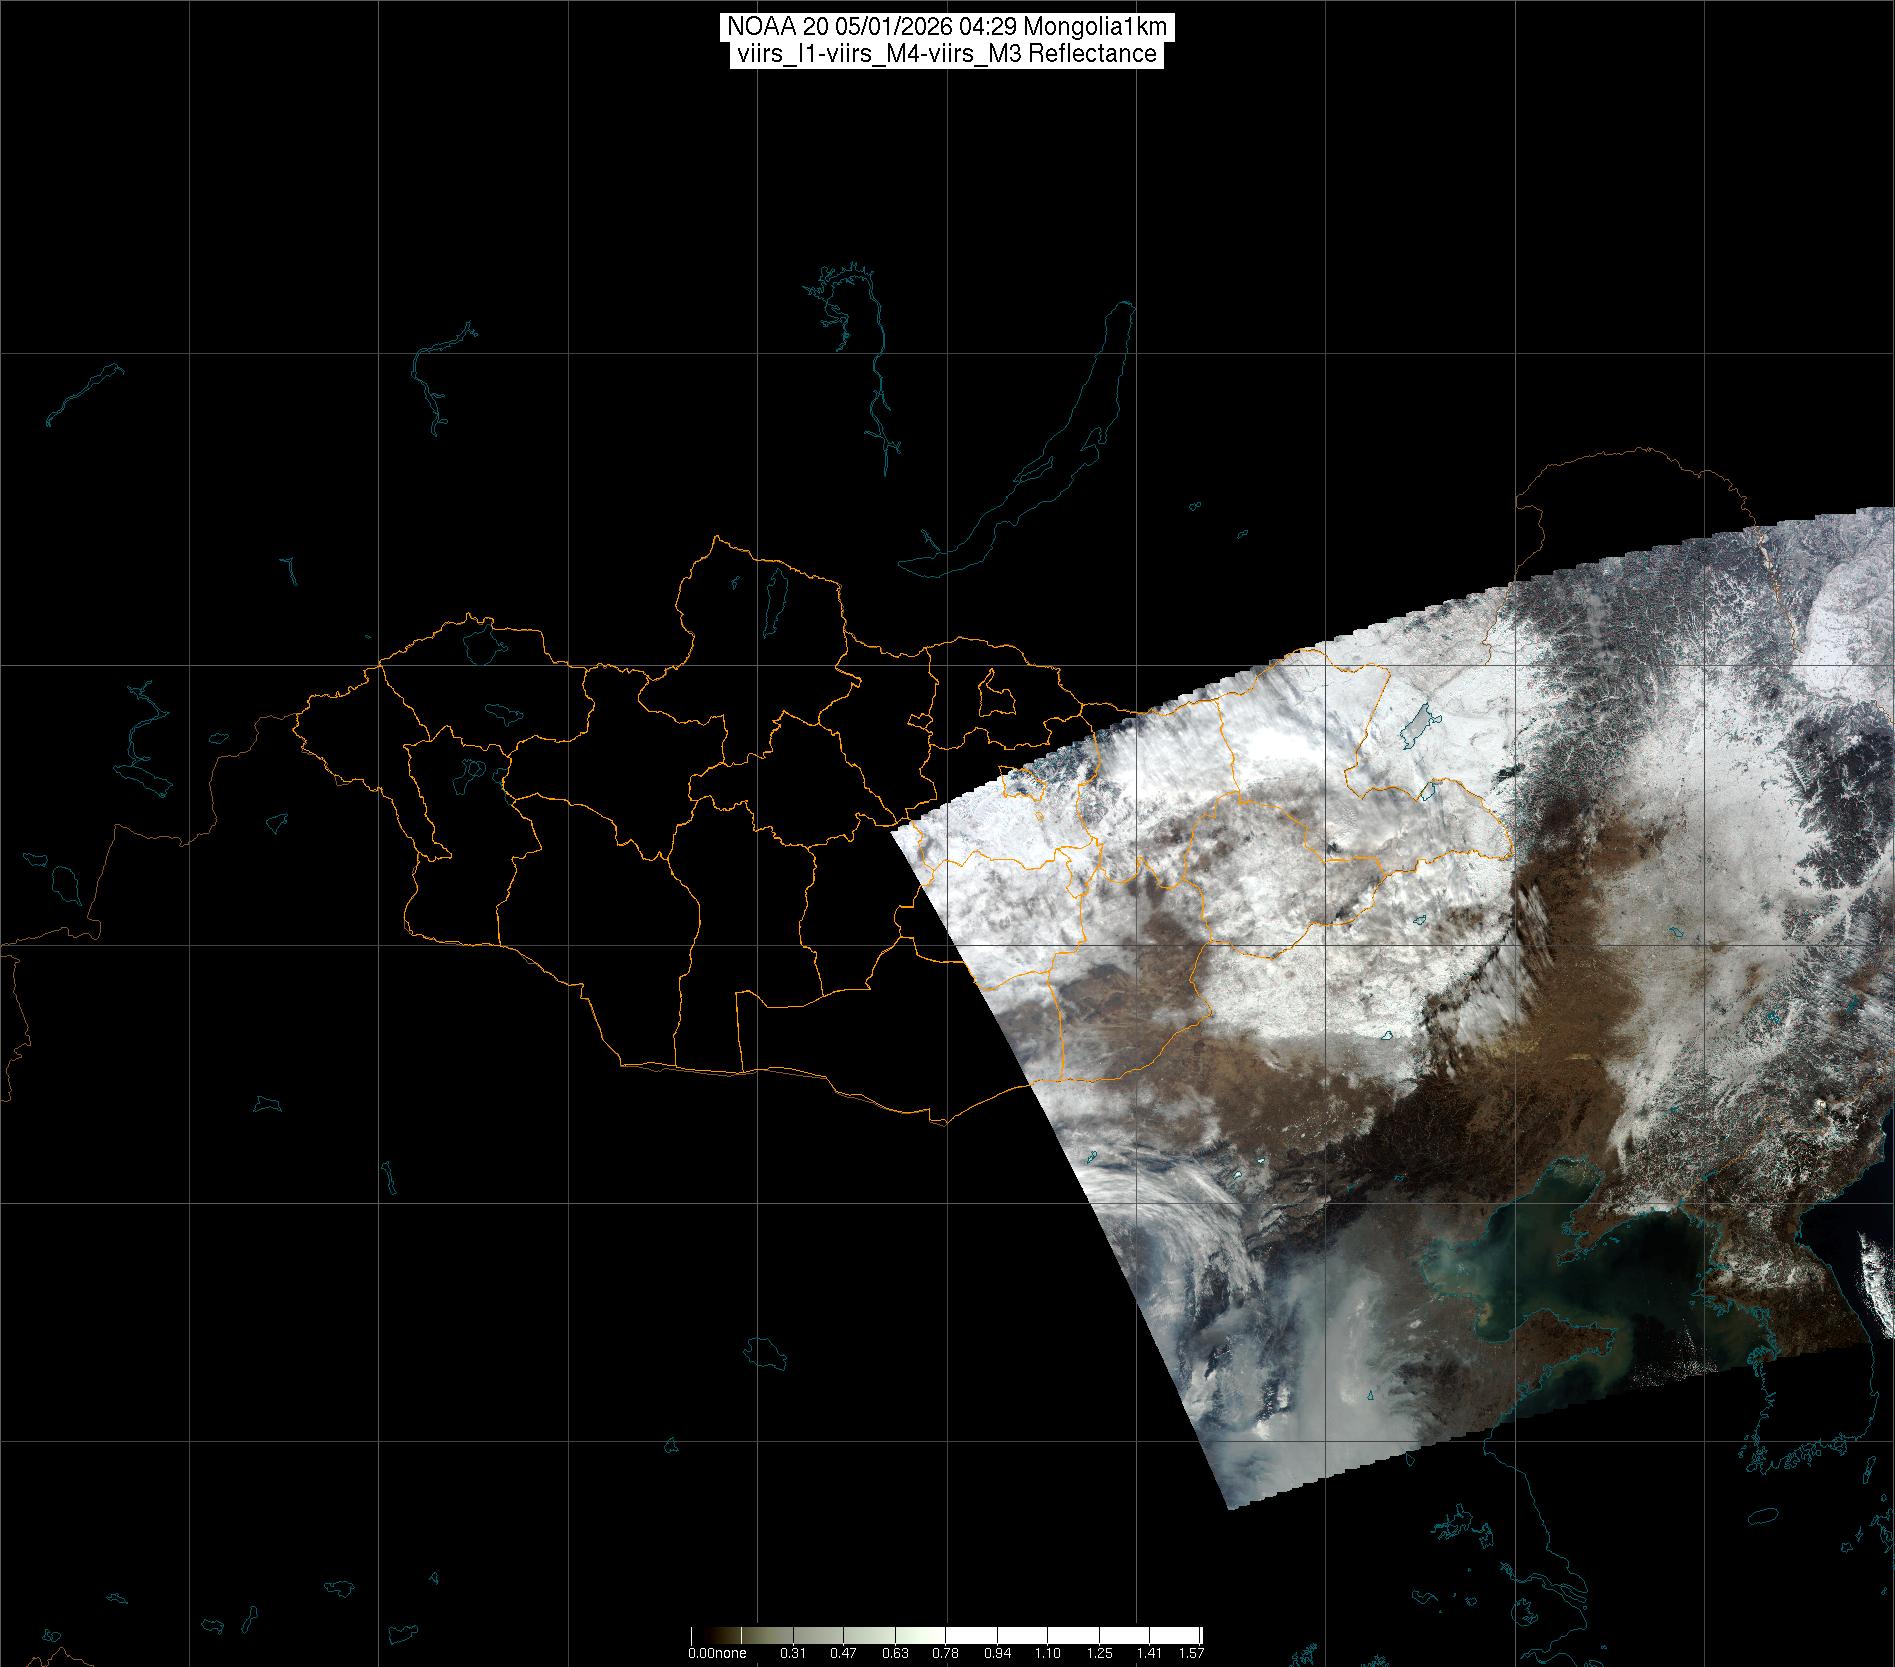Click the 0.00none colorbar label
The width and height of the screenshot is (1895, 1667).
click(716, 1653)
